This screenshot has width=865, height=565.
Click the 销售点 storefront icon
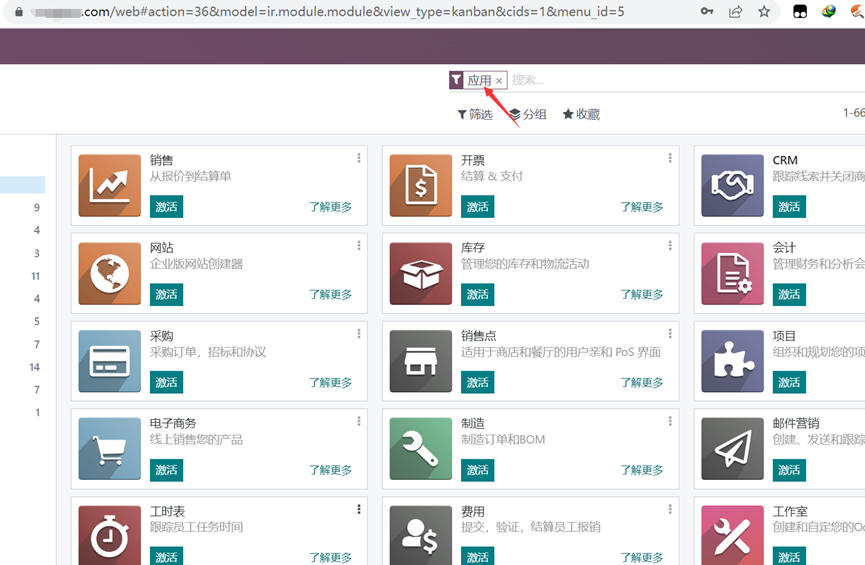pyautogui.click(x=421, y=361)
